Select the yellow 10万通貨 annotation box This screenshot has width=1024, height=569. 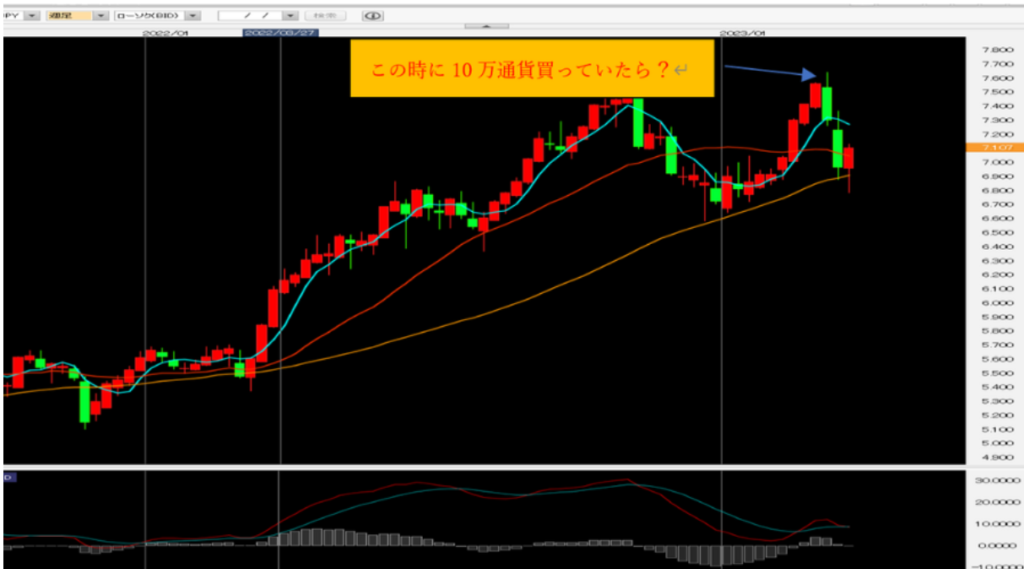click(x=531, y=69)
